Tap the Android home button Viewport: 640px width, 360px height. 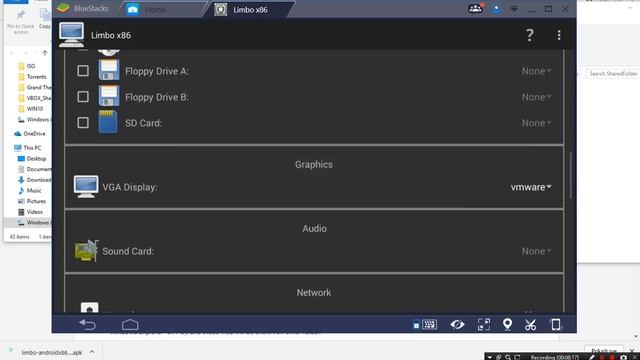click(x=130, y=324)
